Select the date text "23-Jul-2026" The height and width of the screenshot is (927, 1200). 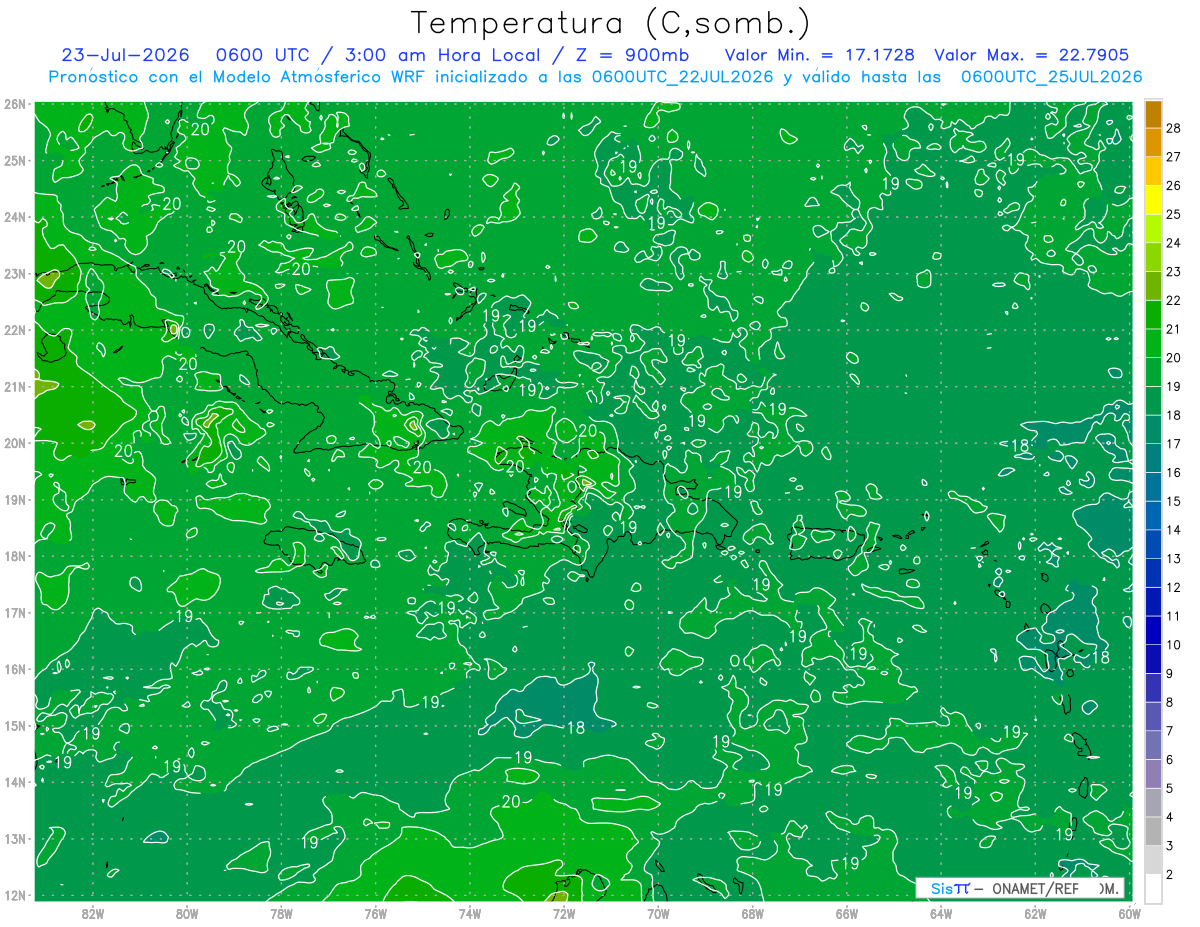click(x=126, y=55)
